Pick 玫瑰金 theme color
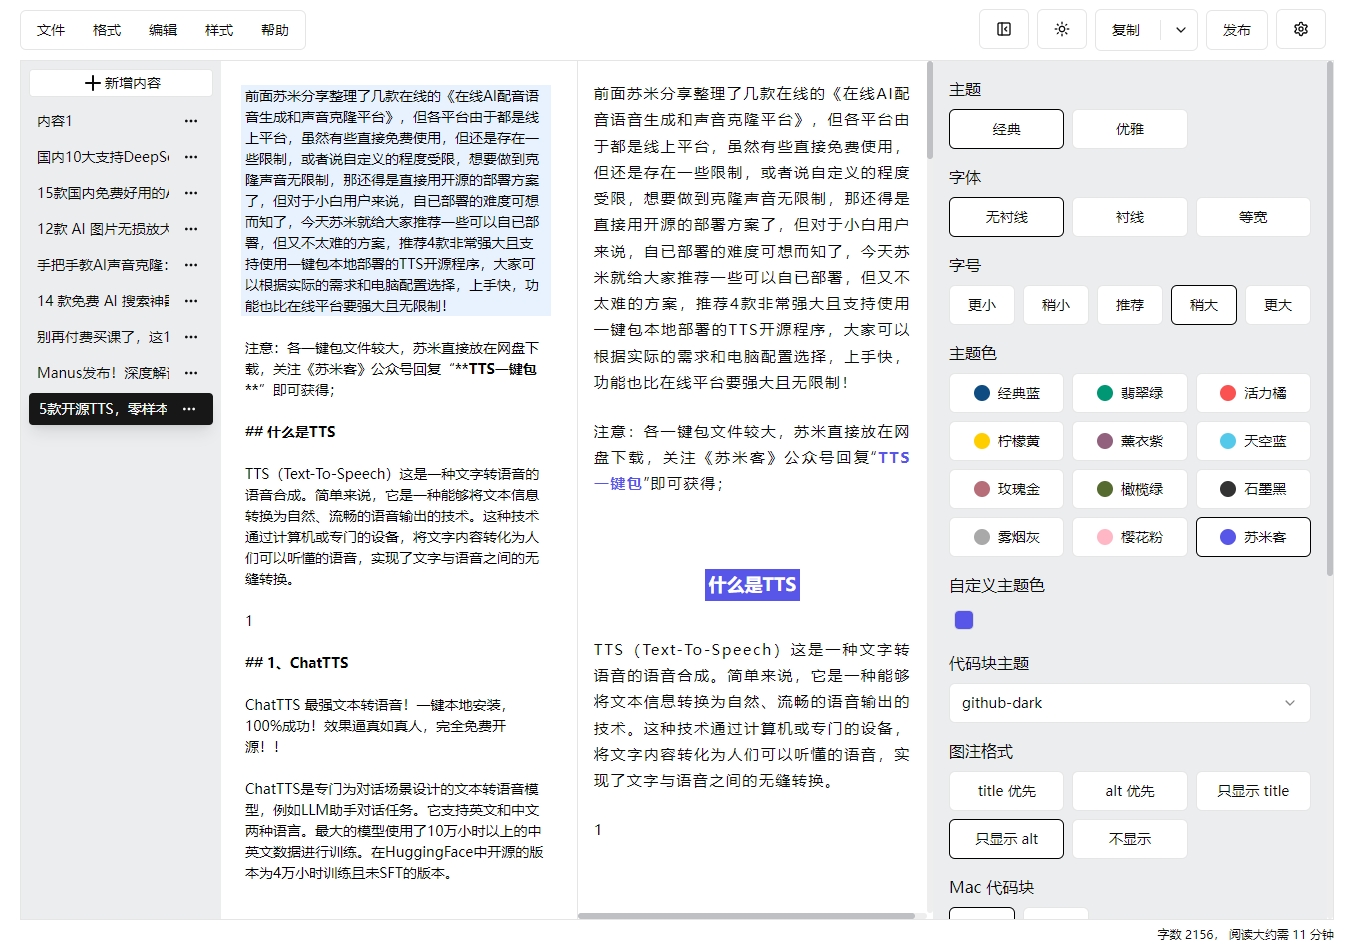The image size is (1354, 950). 1006,489
